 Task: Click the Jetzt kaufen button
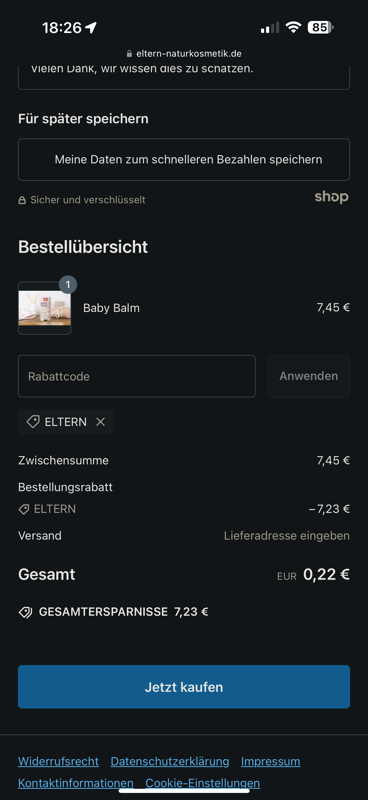[x=184, y=687]
